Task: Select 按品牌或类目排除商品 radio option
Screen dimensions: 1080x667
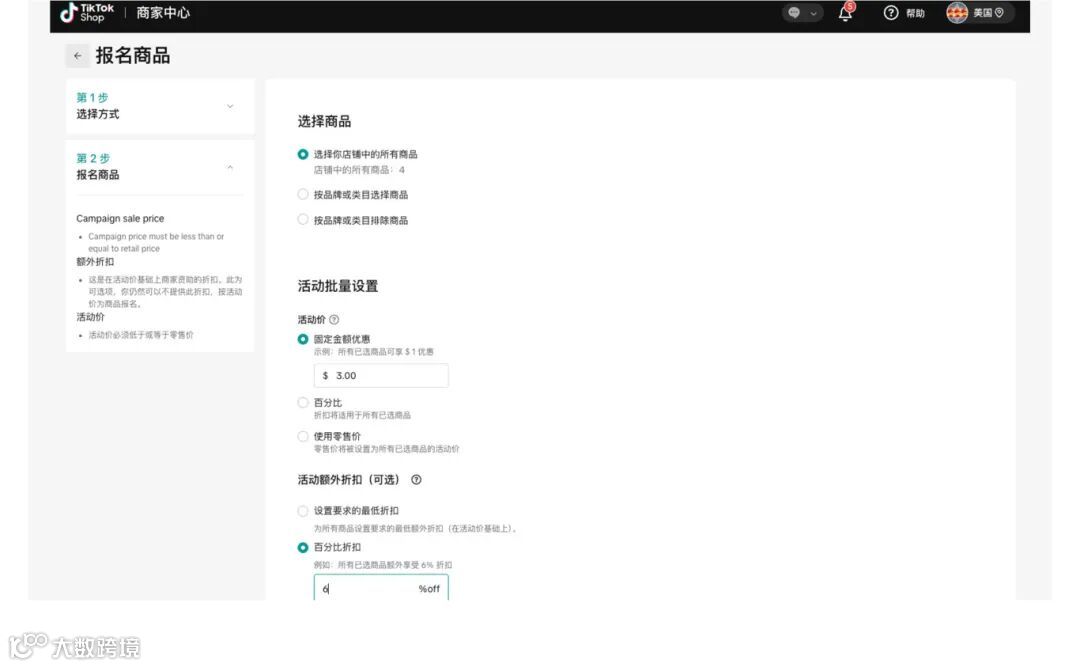Action: [302, 220]
